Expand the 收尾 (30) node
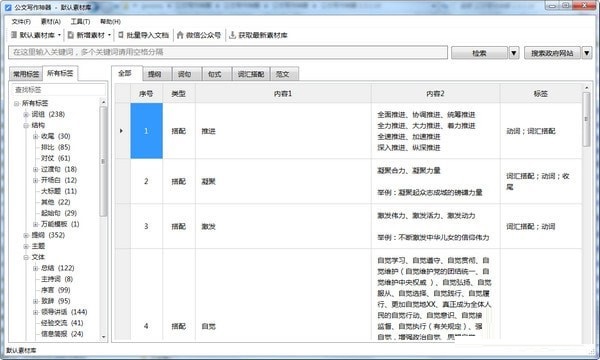 (x=36, y=136)
